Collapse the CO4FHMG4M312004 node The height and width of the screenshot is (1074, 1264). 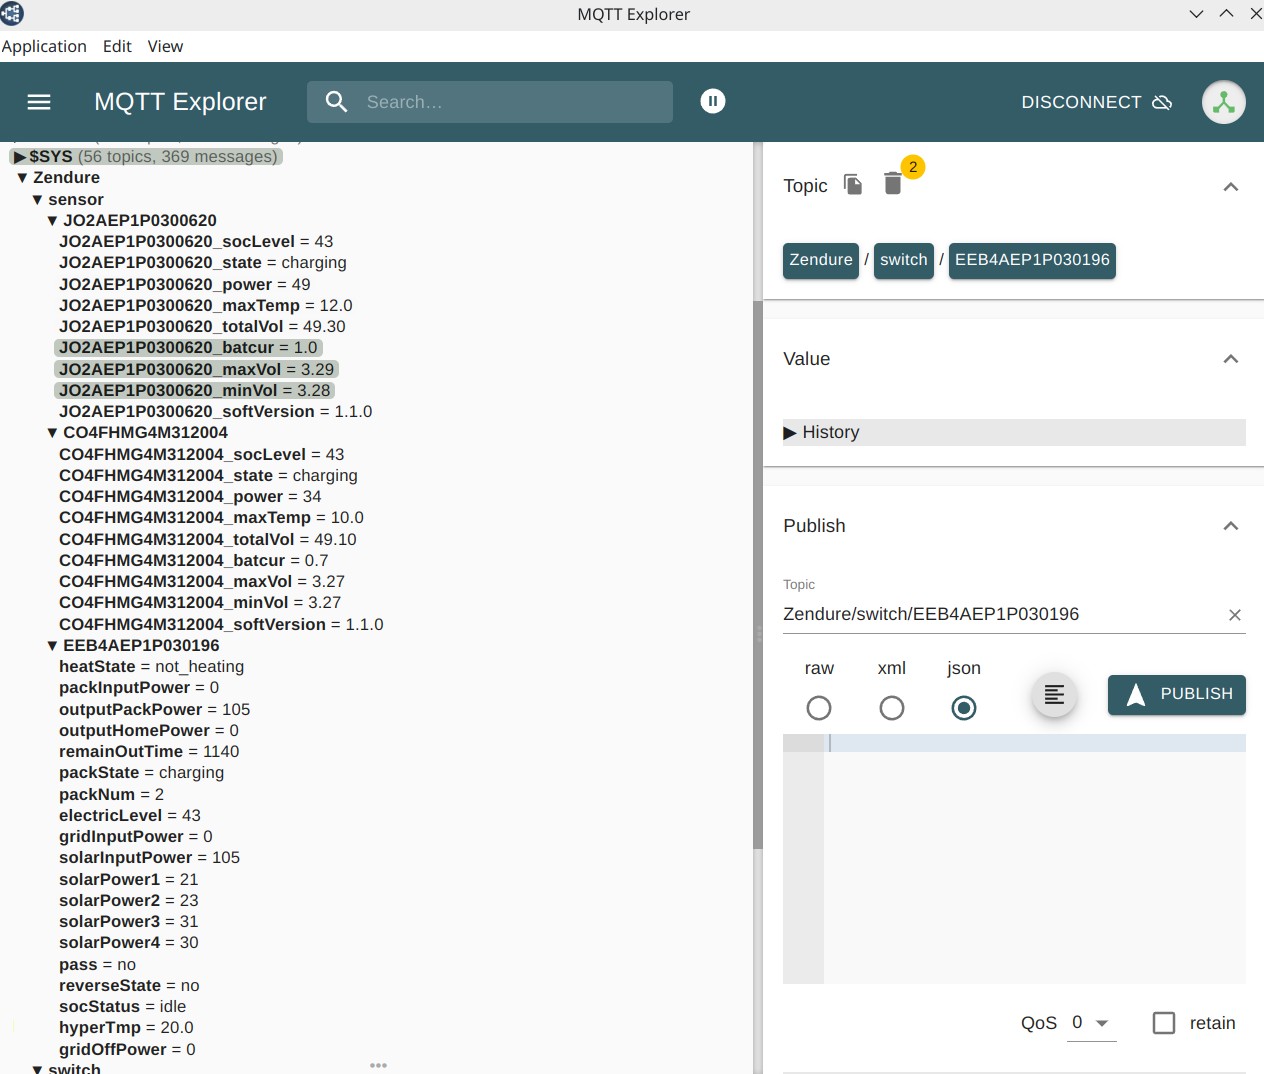pos(52,433)
